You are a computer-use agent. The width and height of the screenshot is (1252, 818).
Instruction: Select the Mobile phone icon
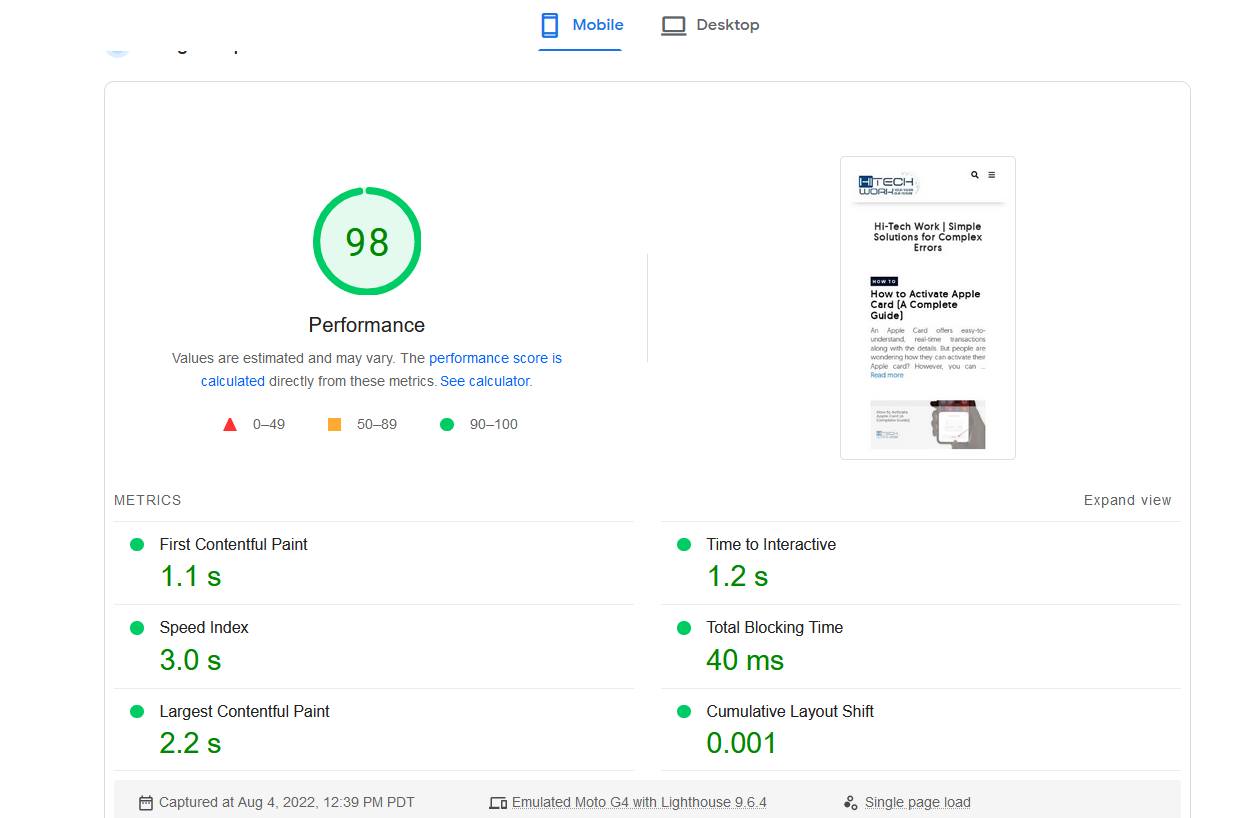point(548,24)
